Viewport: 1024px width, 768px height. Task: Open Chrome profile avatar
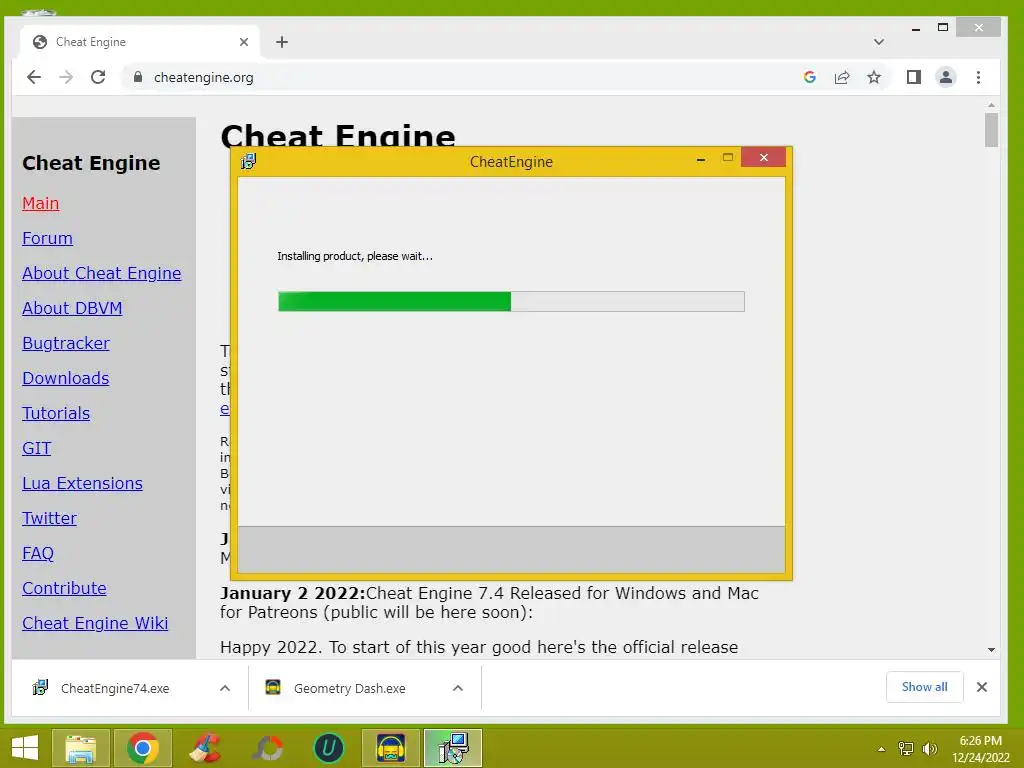pos(946,77)
